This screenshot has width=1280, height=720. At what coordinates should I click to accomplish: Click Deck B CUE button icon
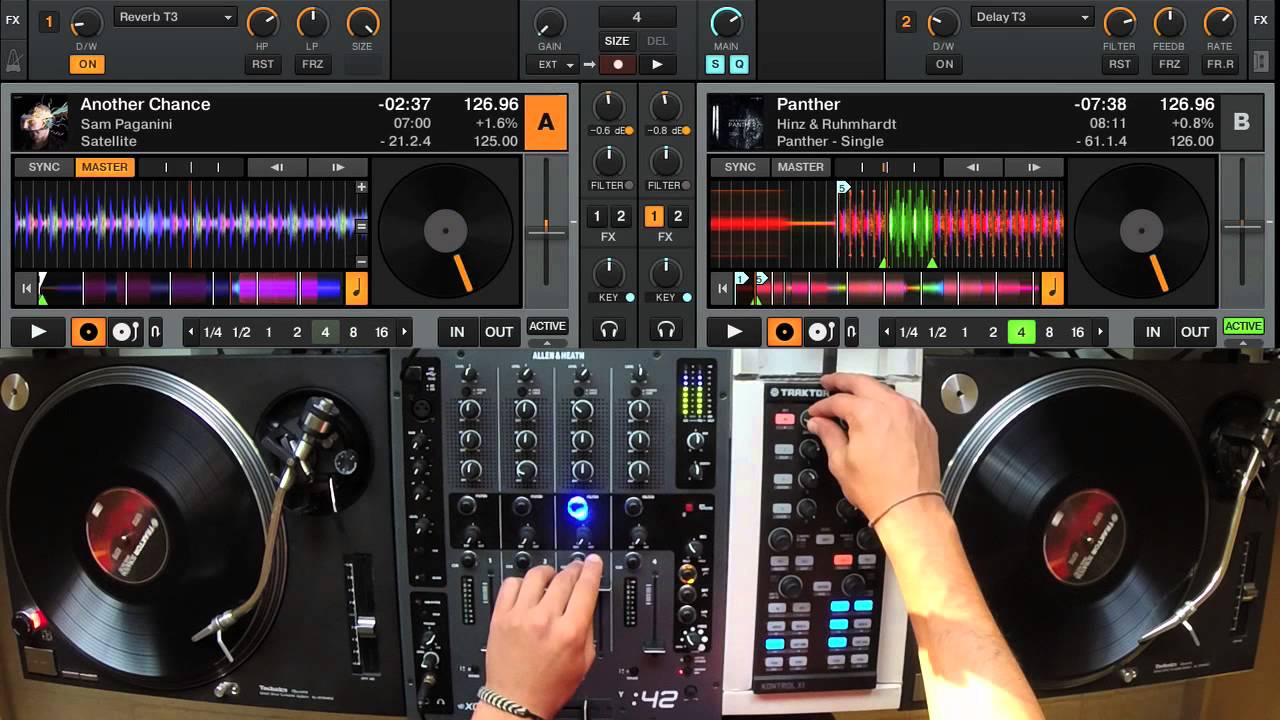click(x=785, y=332)
